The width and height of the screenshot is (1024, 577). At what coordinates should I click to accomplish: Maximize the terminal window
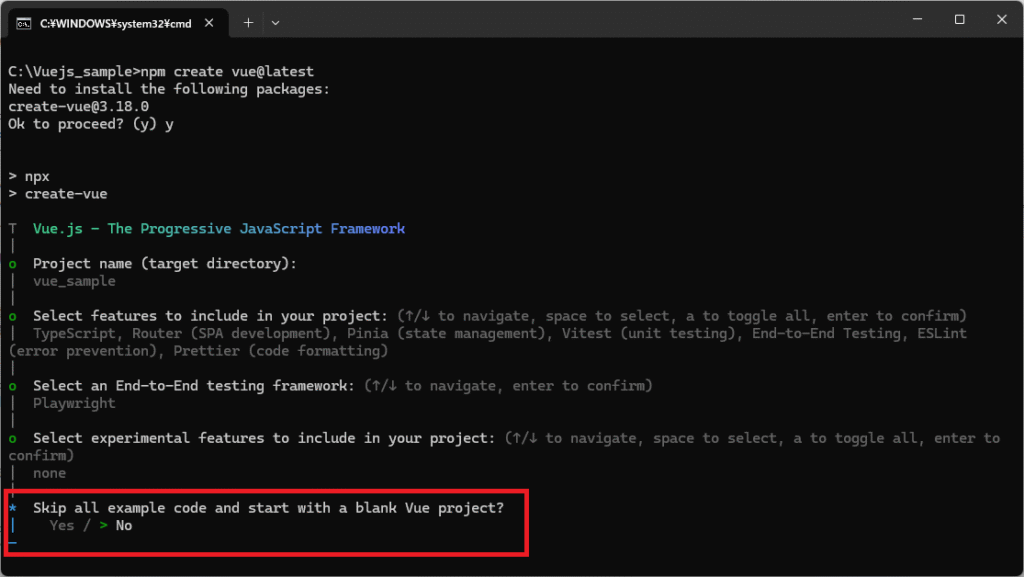tap(959, 20)
